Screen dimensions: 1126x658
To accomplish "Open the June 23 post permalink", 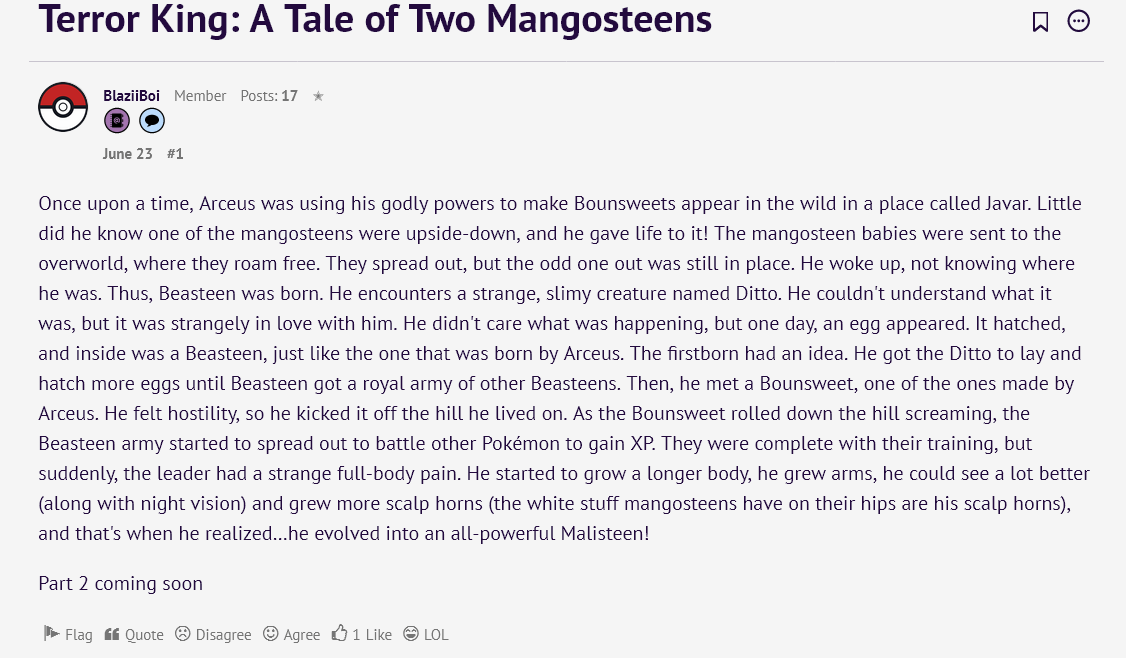I will [127, 154].
